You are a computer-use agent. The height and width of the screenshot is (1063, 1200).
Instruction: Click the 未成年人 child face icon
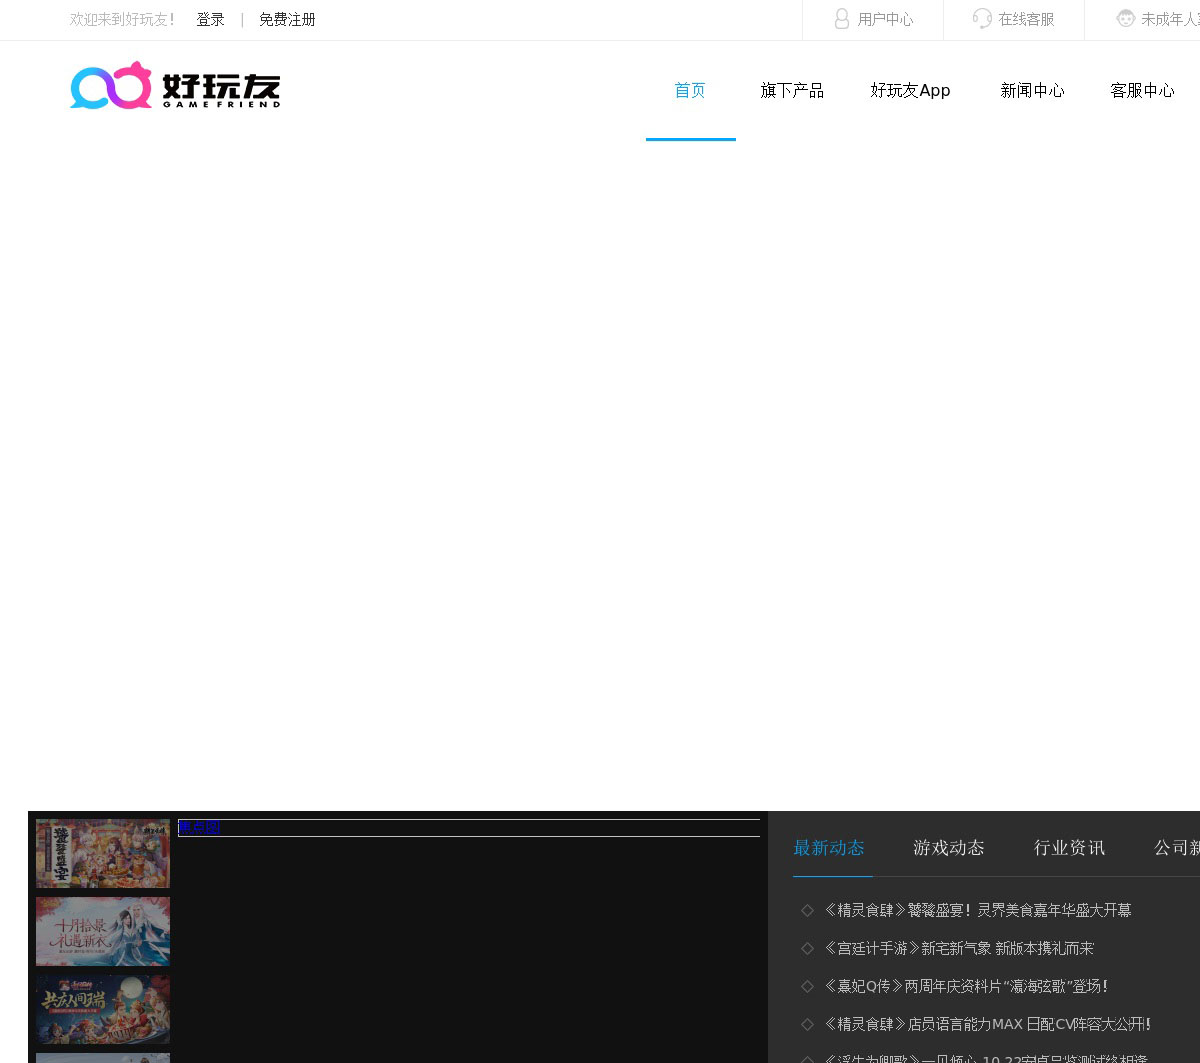1126,19
